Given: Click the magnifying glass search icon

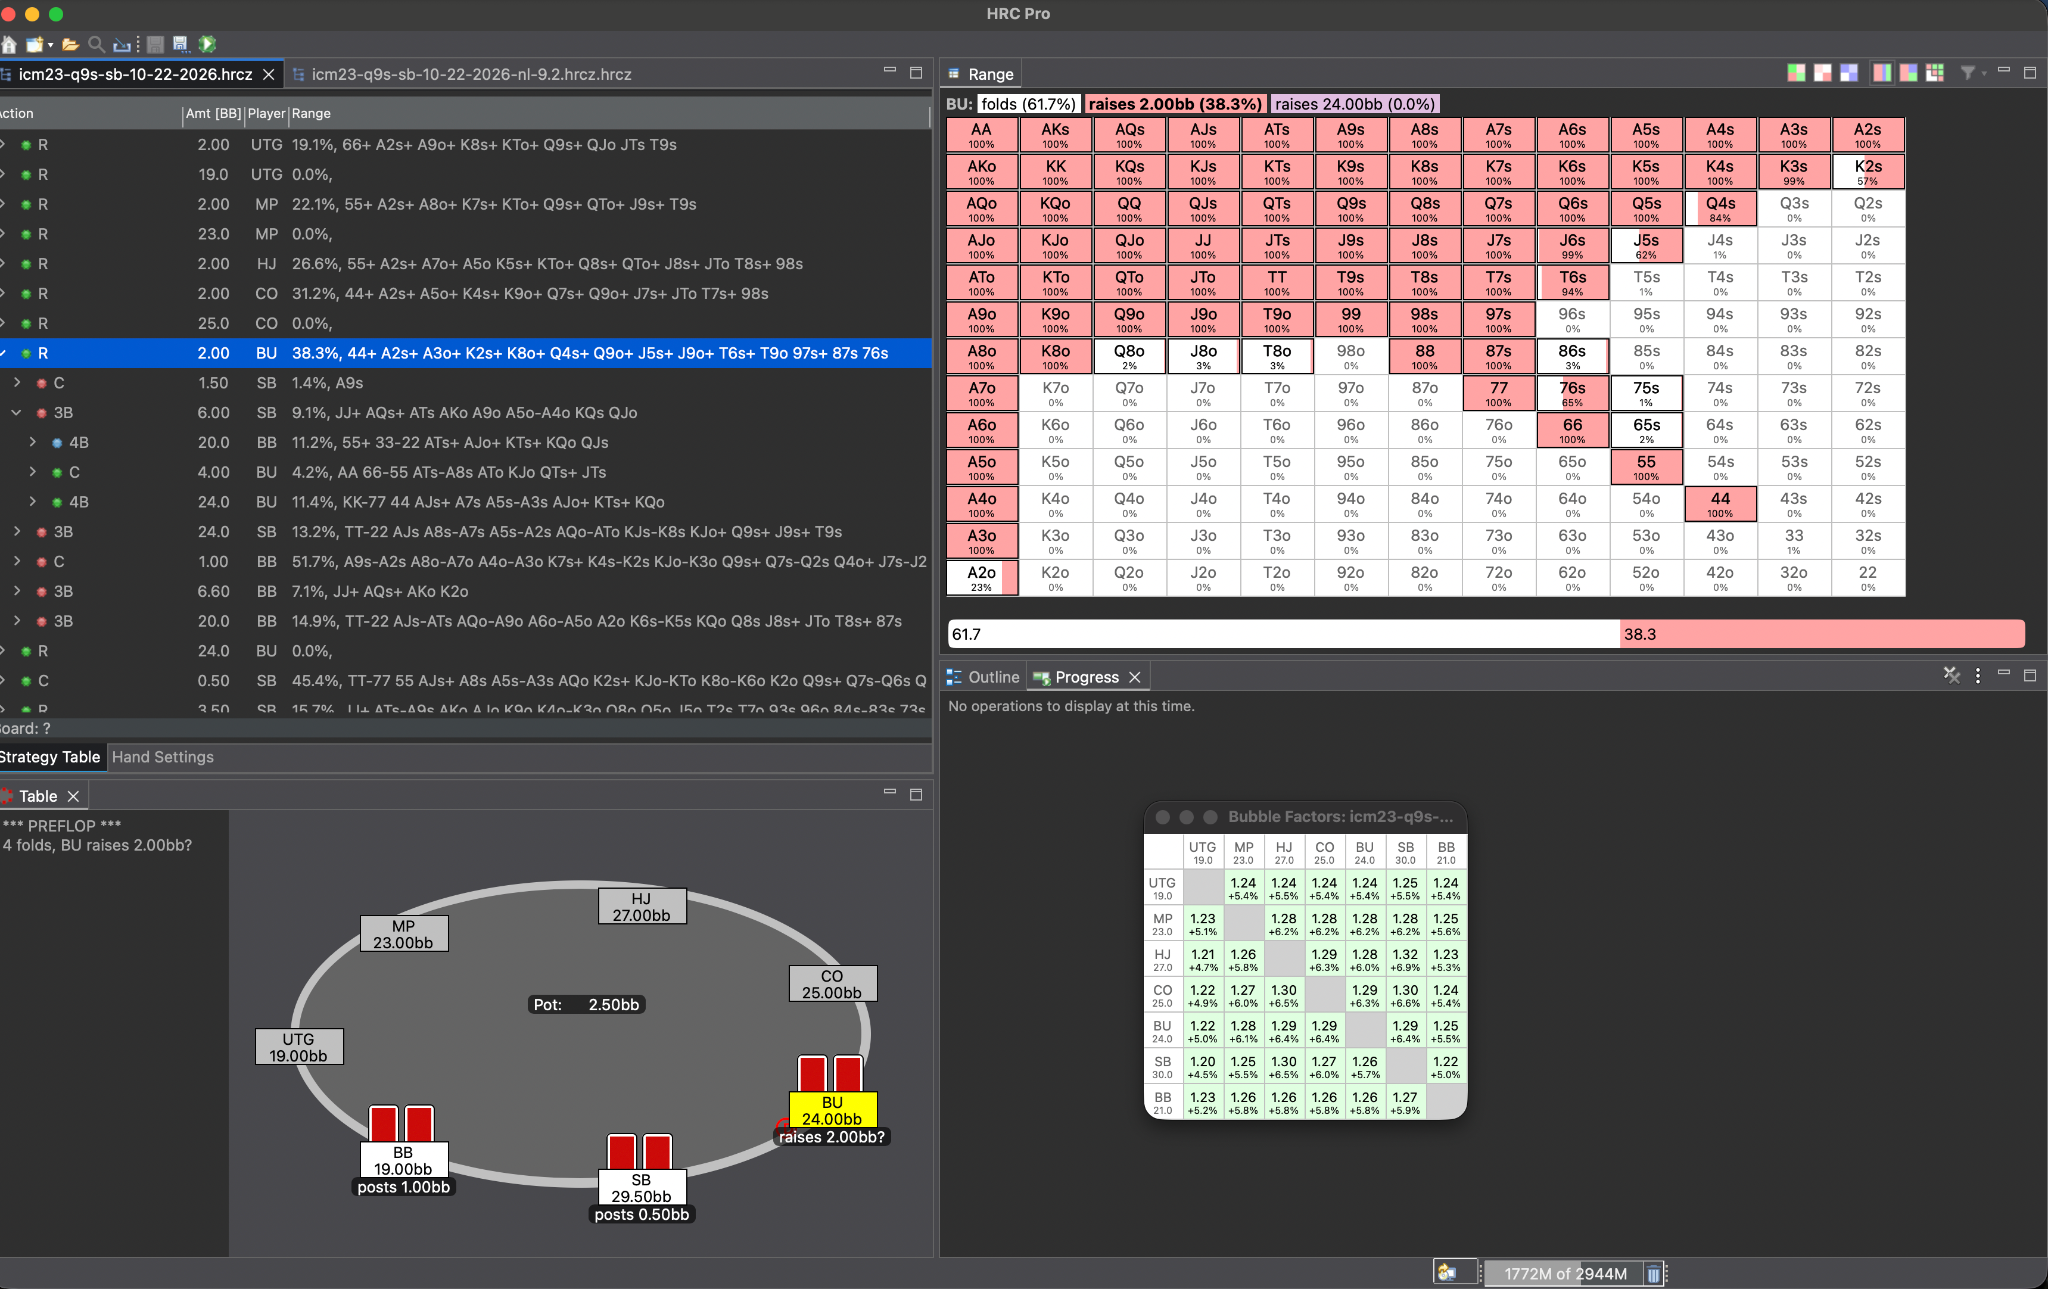Looking at the screenshot, I should click(x=96, y=44).
